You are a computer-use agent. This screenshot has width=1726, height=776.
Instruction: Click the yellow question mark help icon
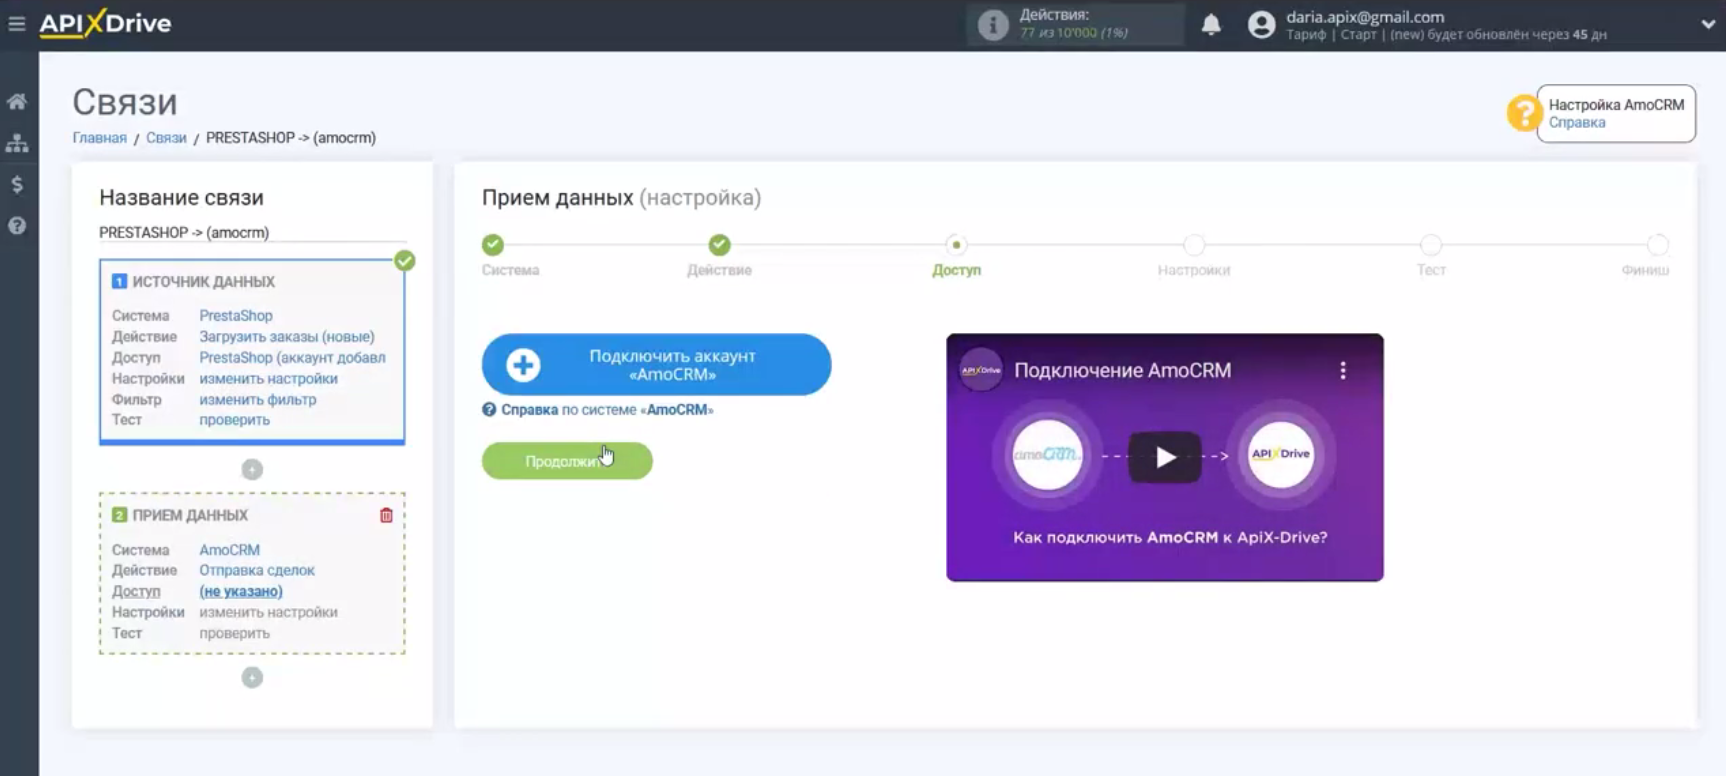(1523, 113)
